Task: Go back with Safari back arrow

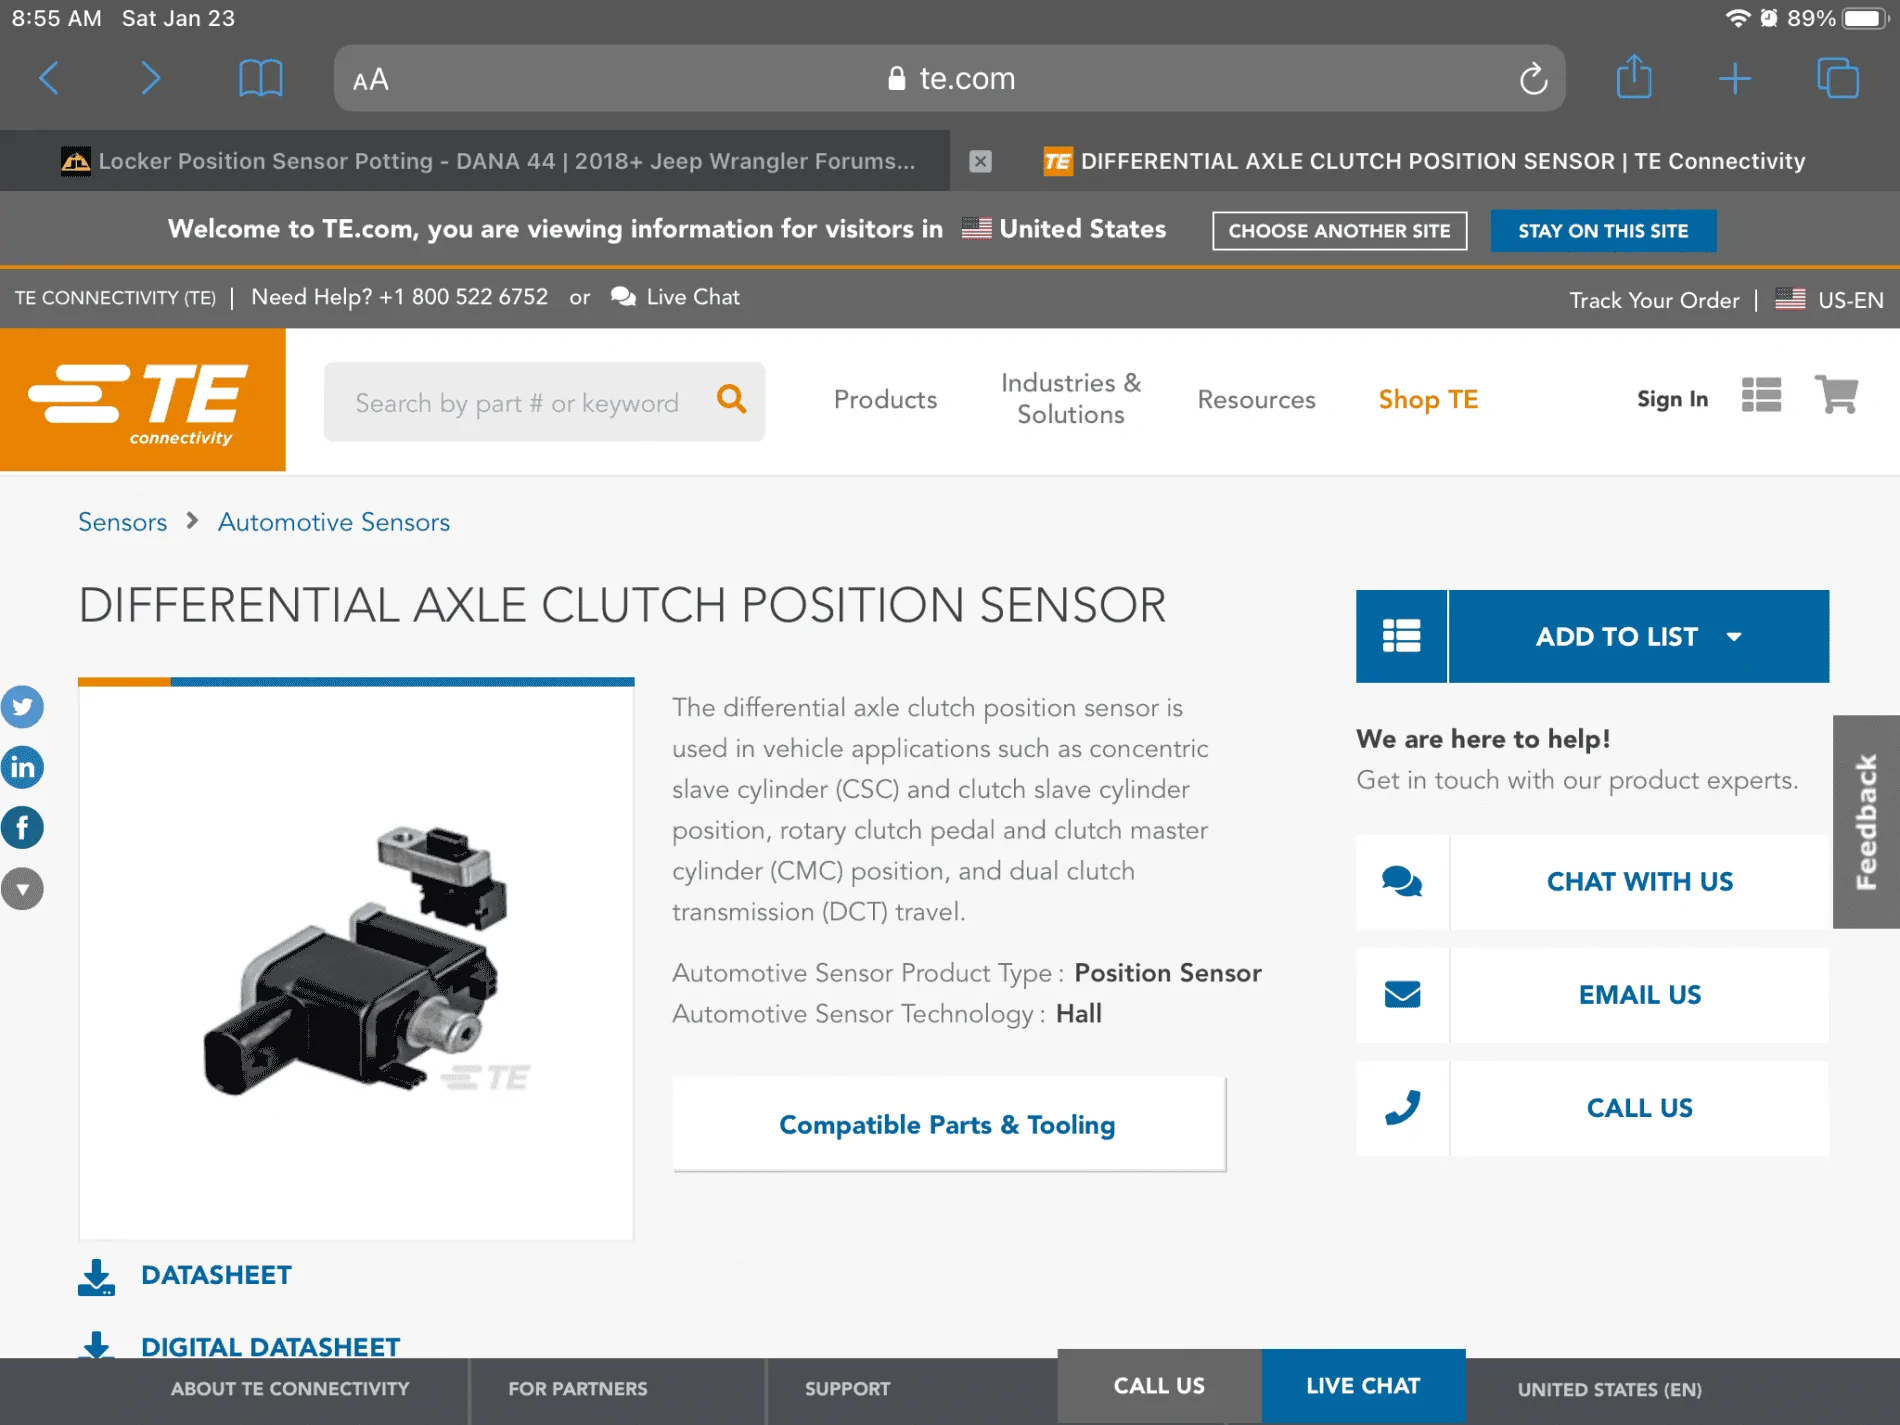Action: click(x=49, y=78)
